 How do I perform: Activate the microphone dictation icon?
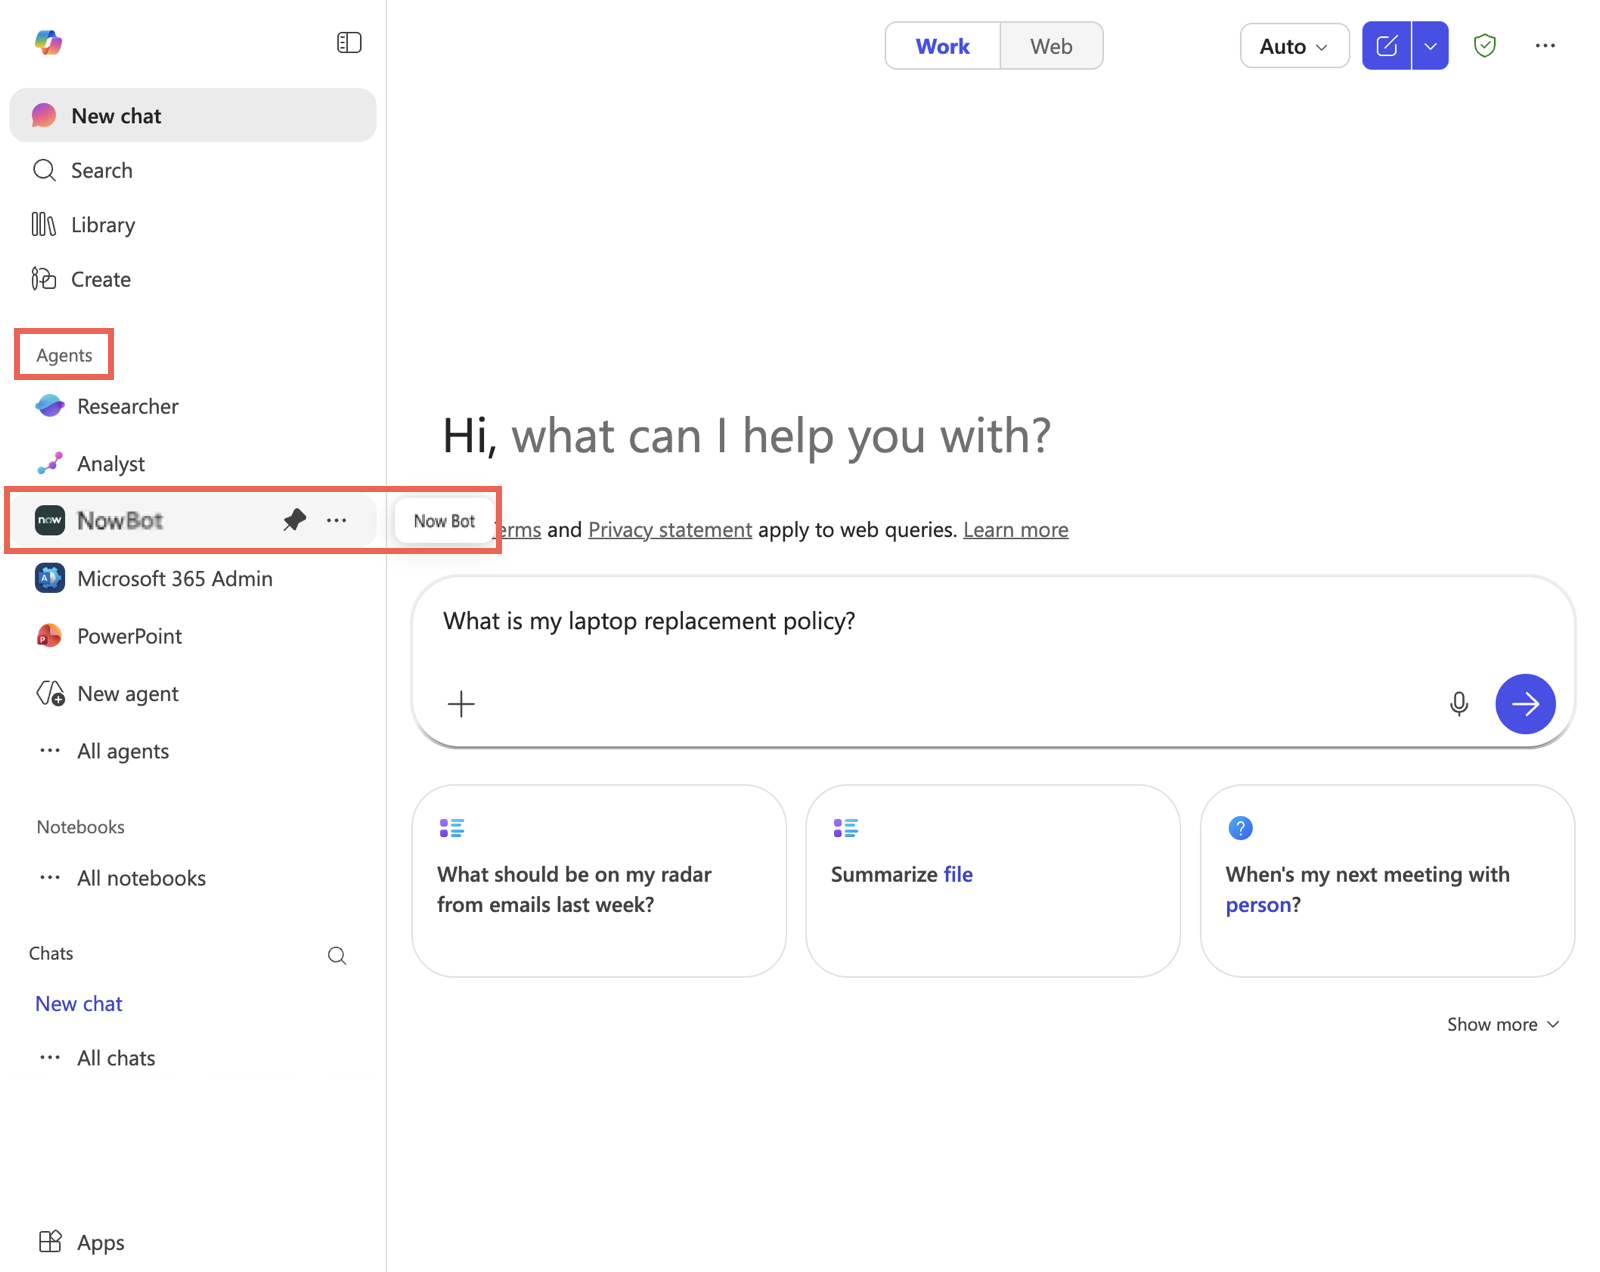[1459, 704]
